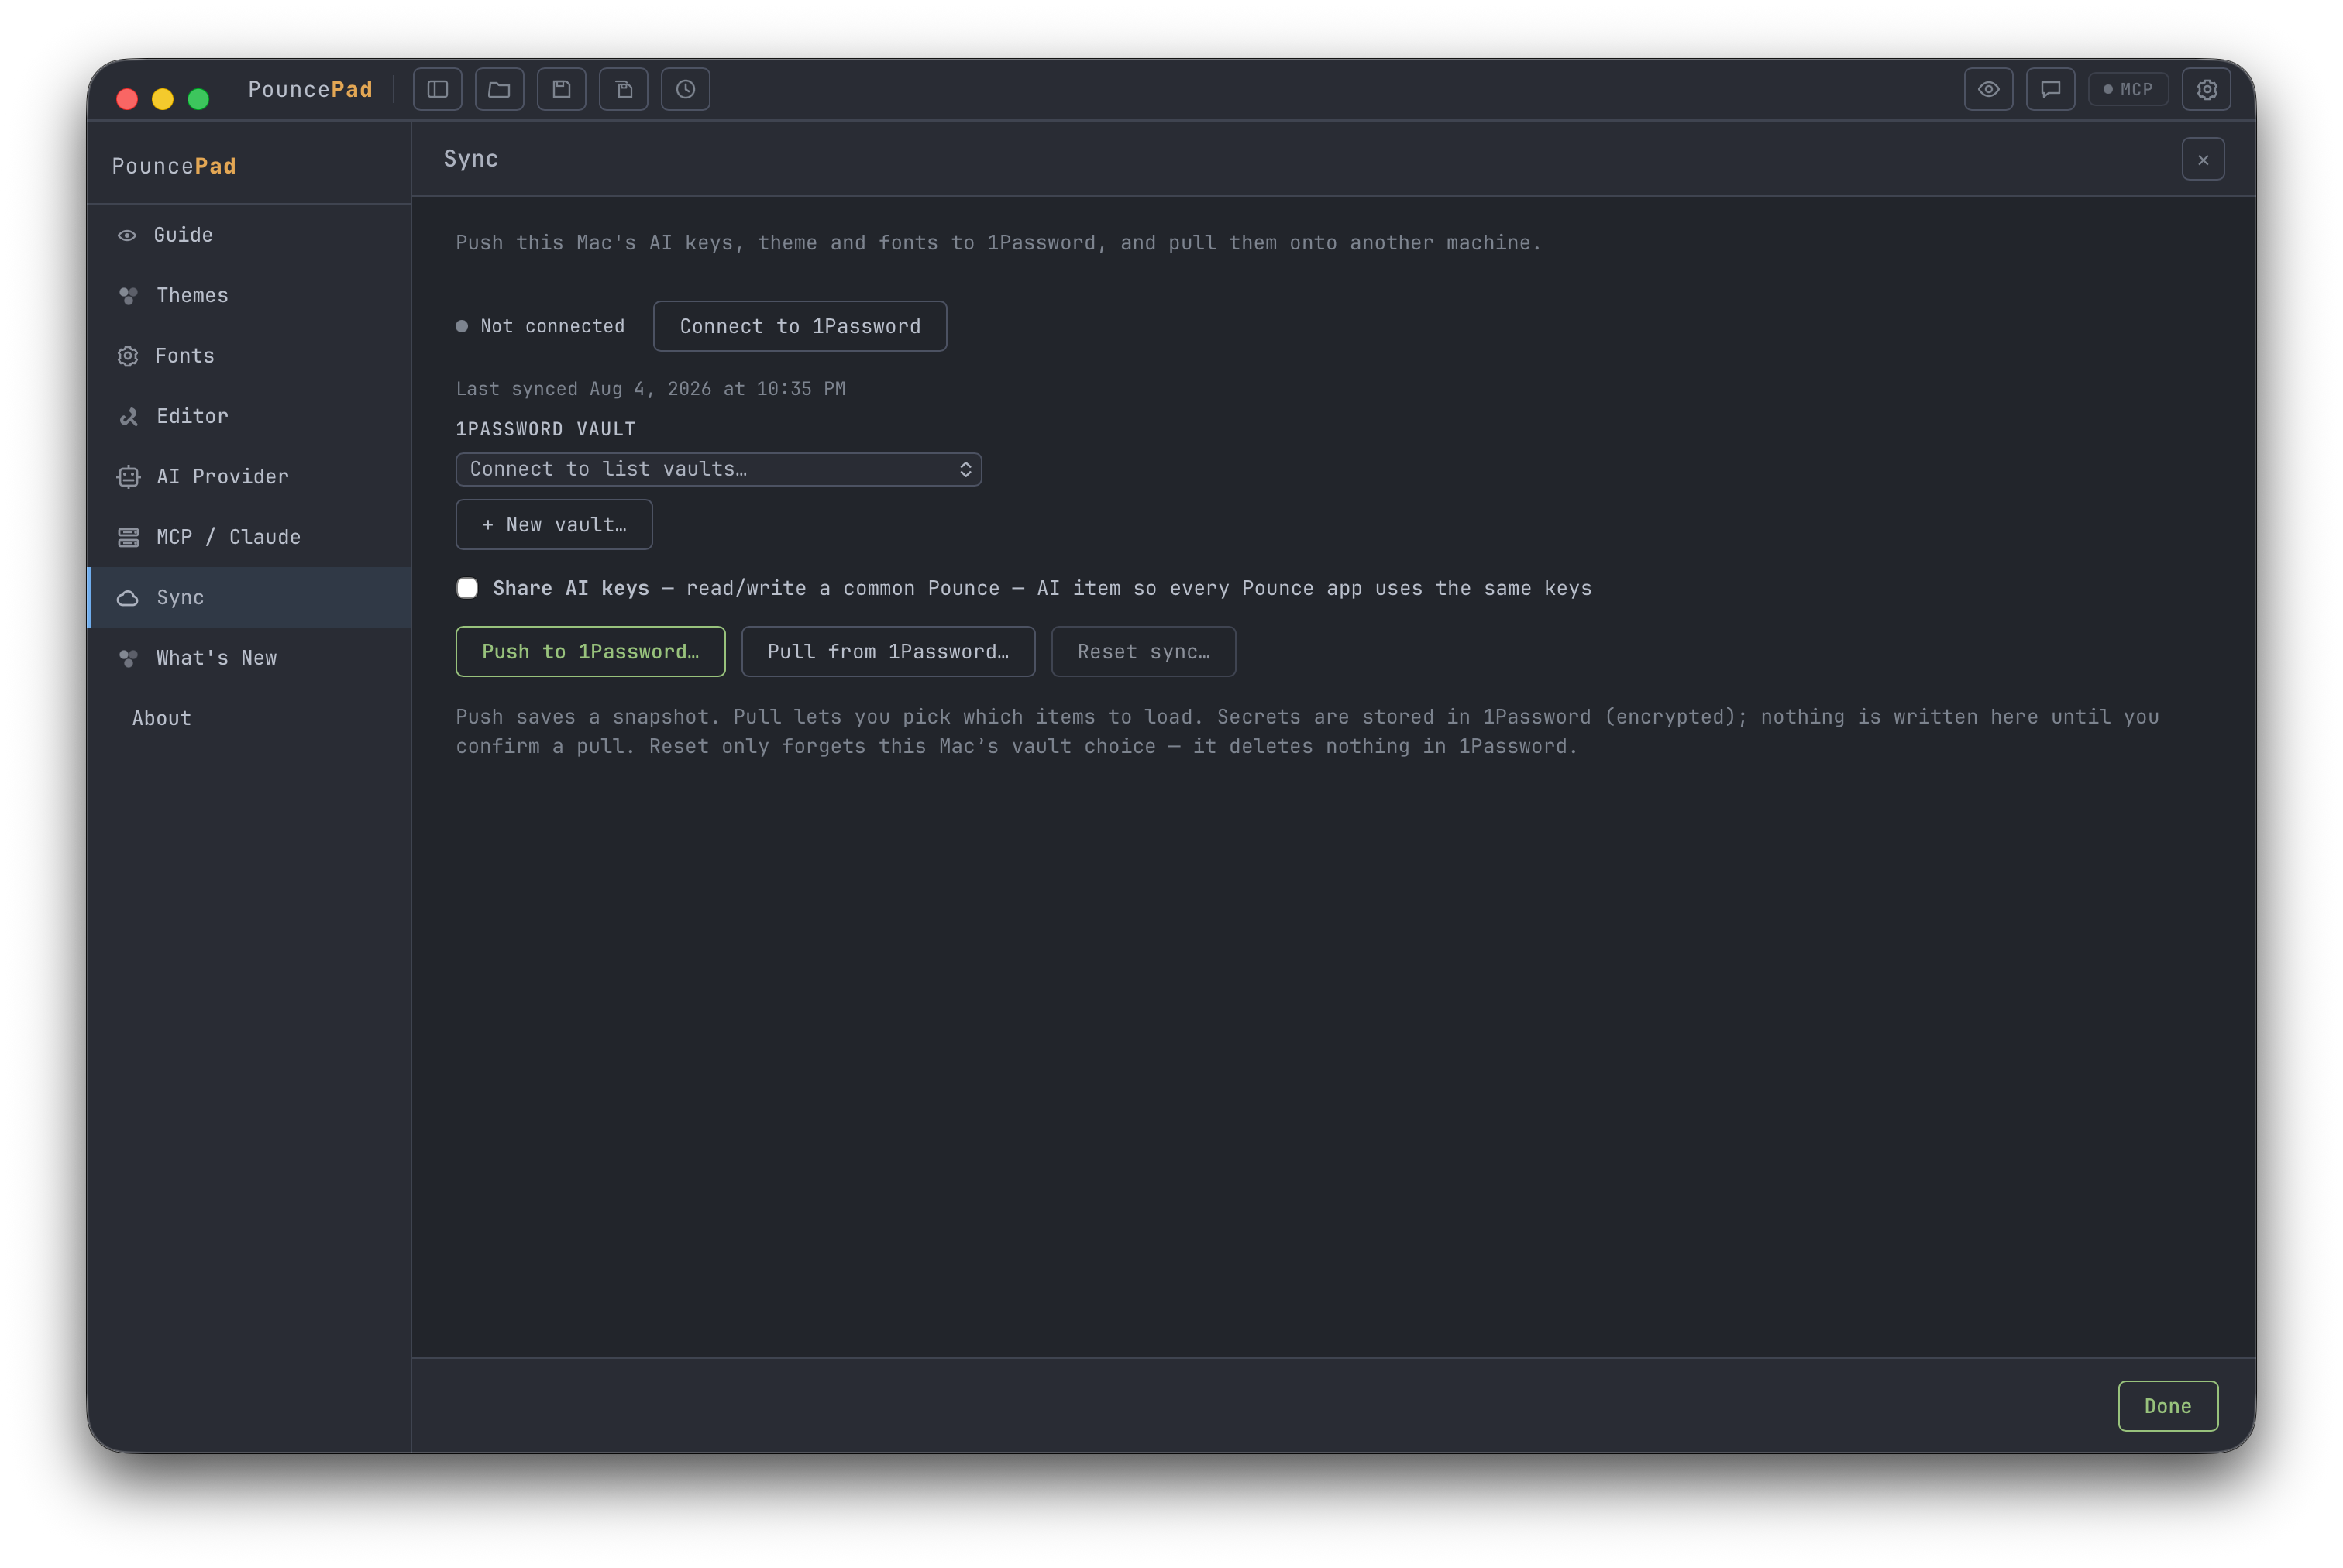Enable the Share AI keys checkbox
This screenshot has height=1568, width=2343.
pyautogui.click(x=467, y=588)
